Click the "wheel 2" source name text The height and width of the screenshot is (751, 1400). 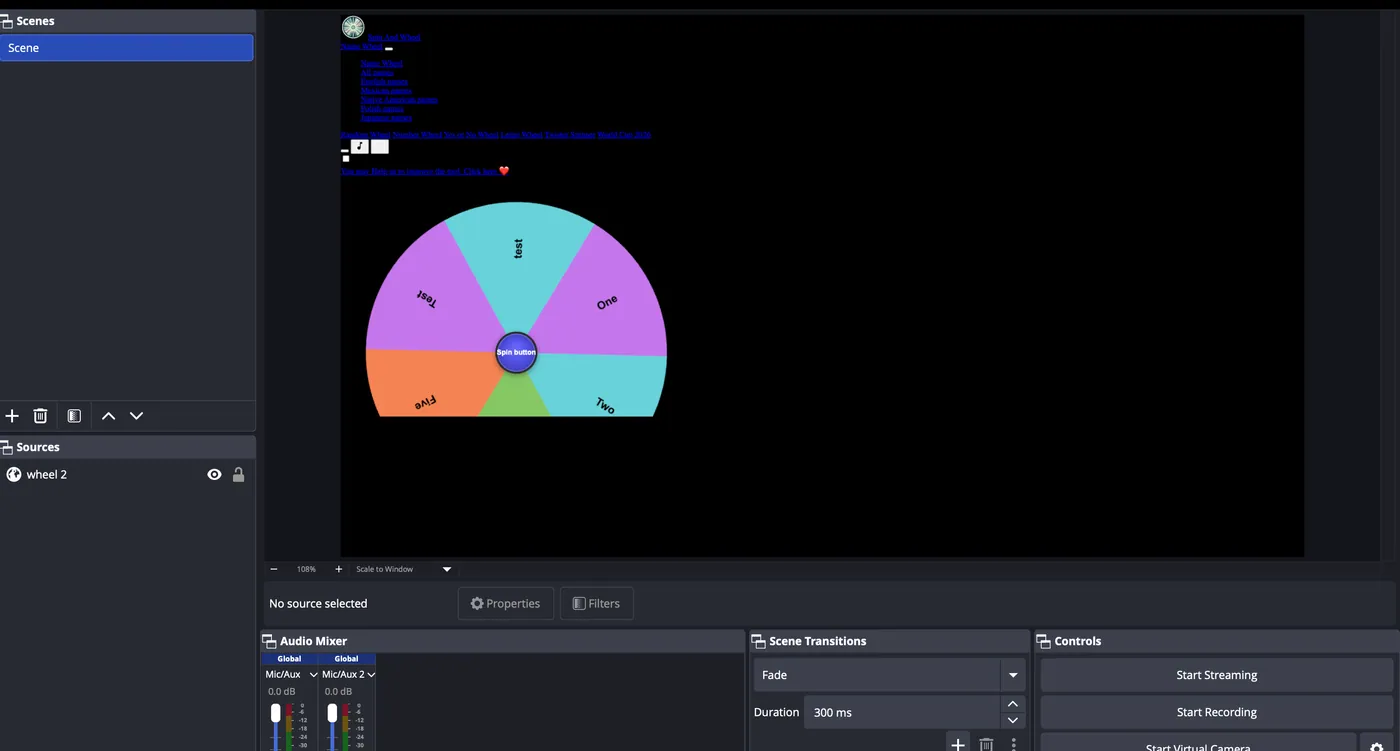click(47, 475)
